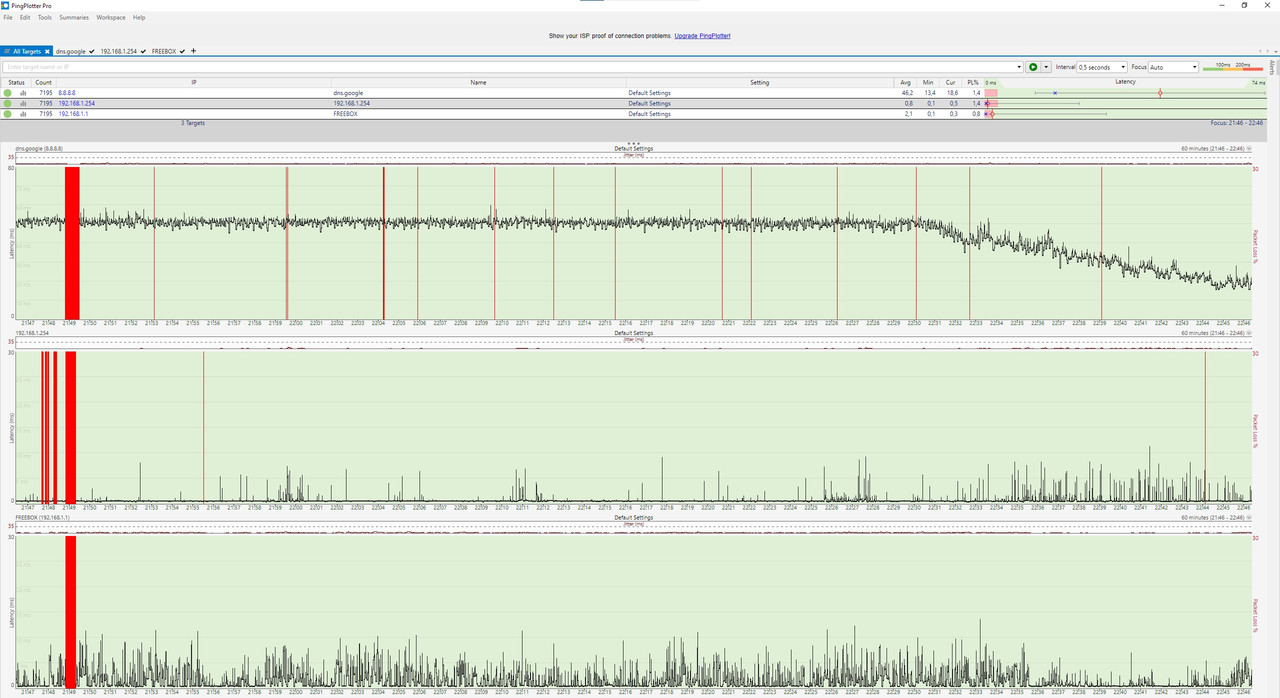Viewport: 1280px width, 698px height.
Task: Click Default Settings in the dns.google row
Action: 649,93
